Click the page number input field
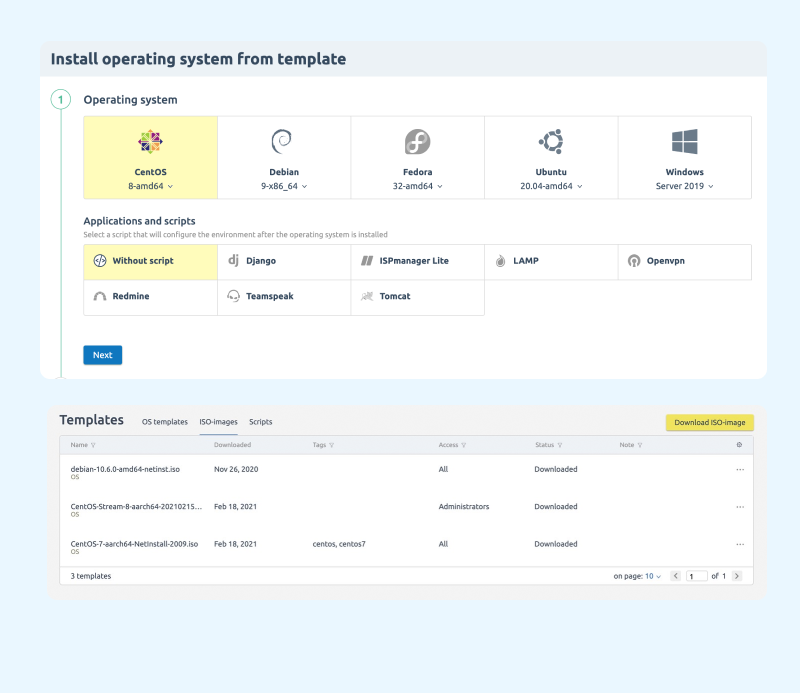800x693 pixels. click(696, 576)
